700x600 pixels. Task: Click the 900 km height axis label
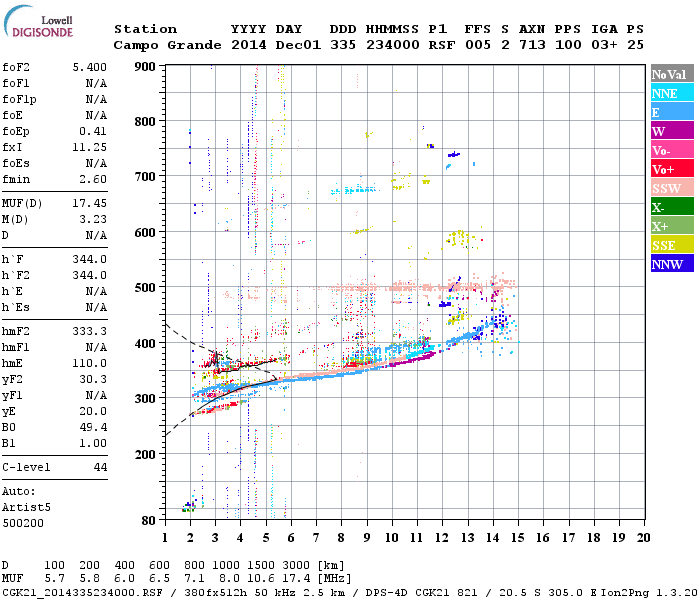pos(145,67)
